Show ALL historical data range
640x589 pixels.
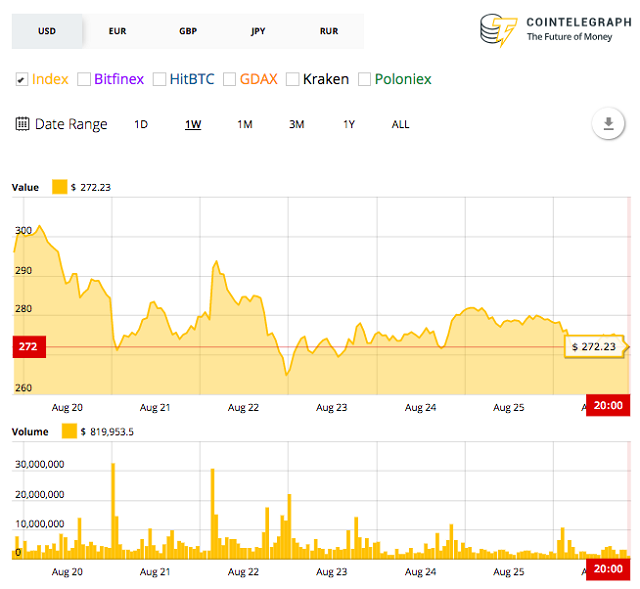tap(400, 125)
